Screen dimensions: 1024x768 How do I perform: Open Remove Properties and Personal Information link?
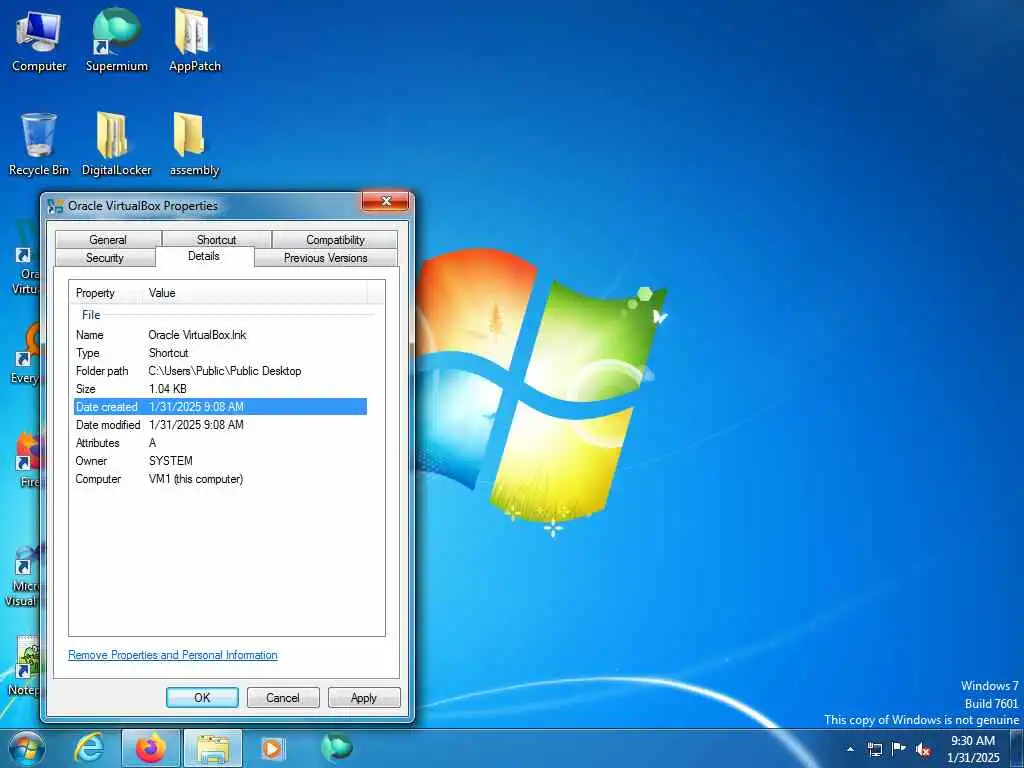[173, 655]
